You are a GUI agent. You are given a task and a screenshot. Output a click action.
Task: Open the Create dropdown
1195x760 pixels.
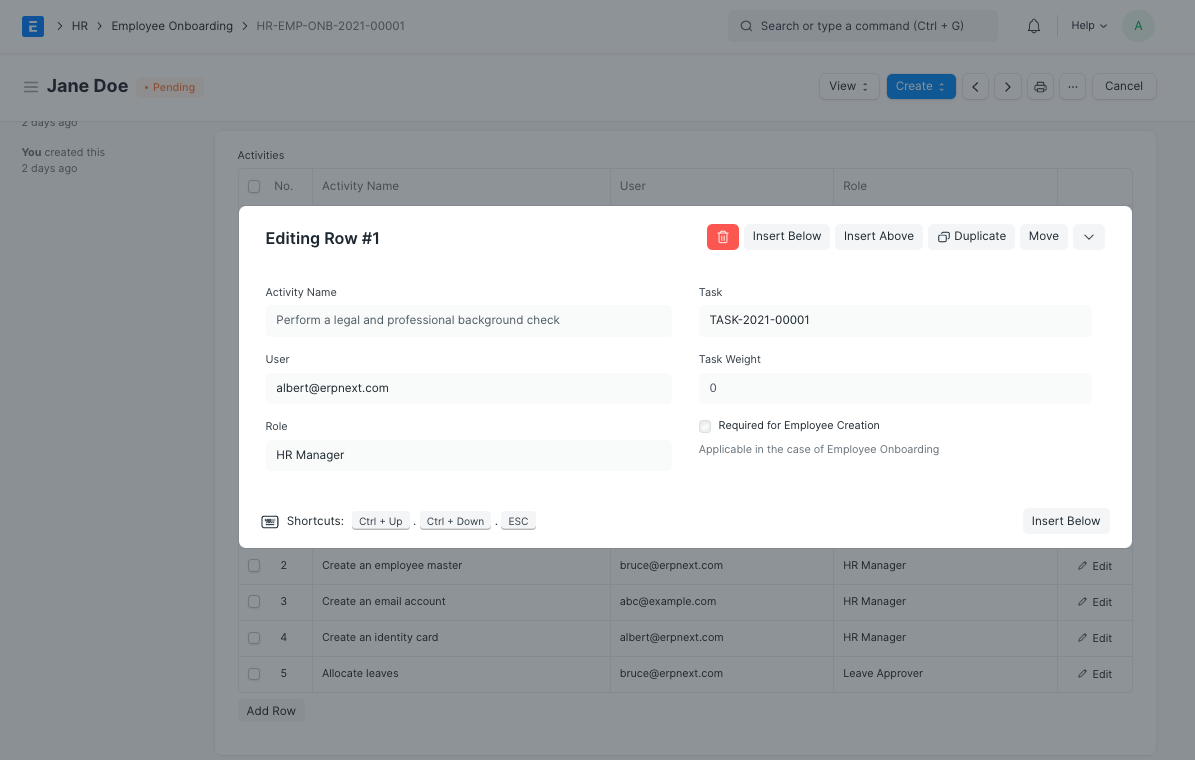pyautogui.click(x=920, y=86)
